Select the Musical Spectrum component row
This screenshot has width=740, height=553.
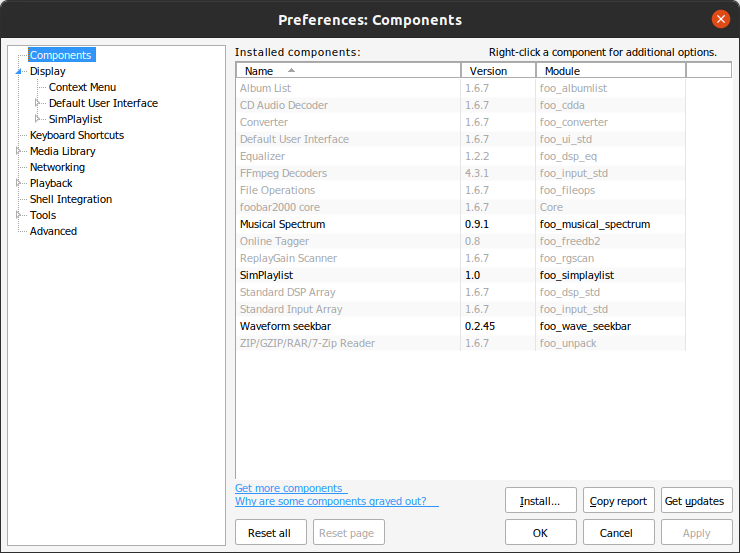[461, 224]
